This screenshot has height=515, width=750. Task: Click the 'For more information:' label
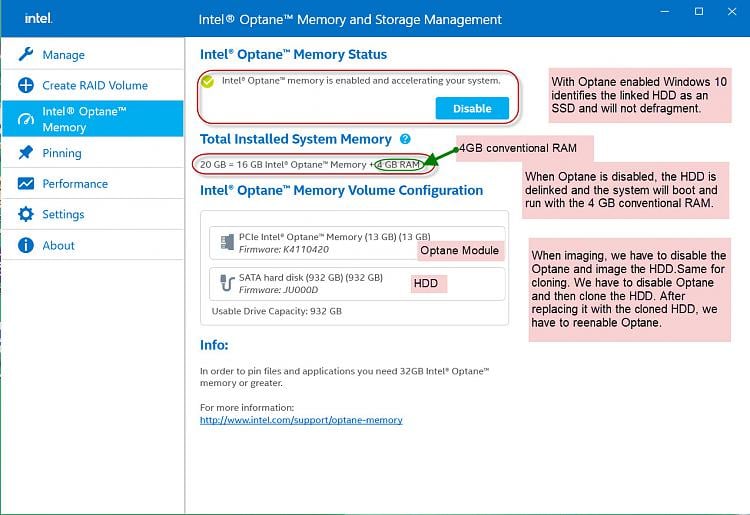tap(247, 407)
